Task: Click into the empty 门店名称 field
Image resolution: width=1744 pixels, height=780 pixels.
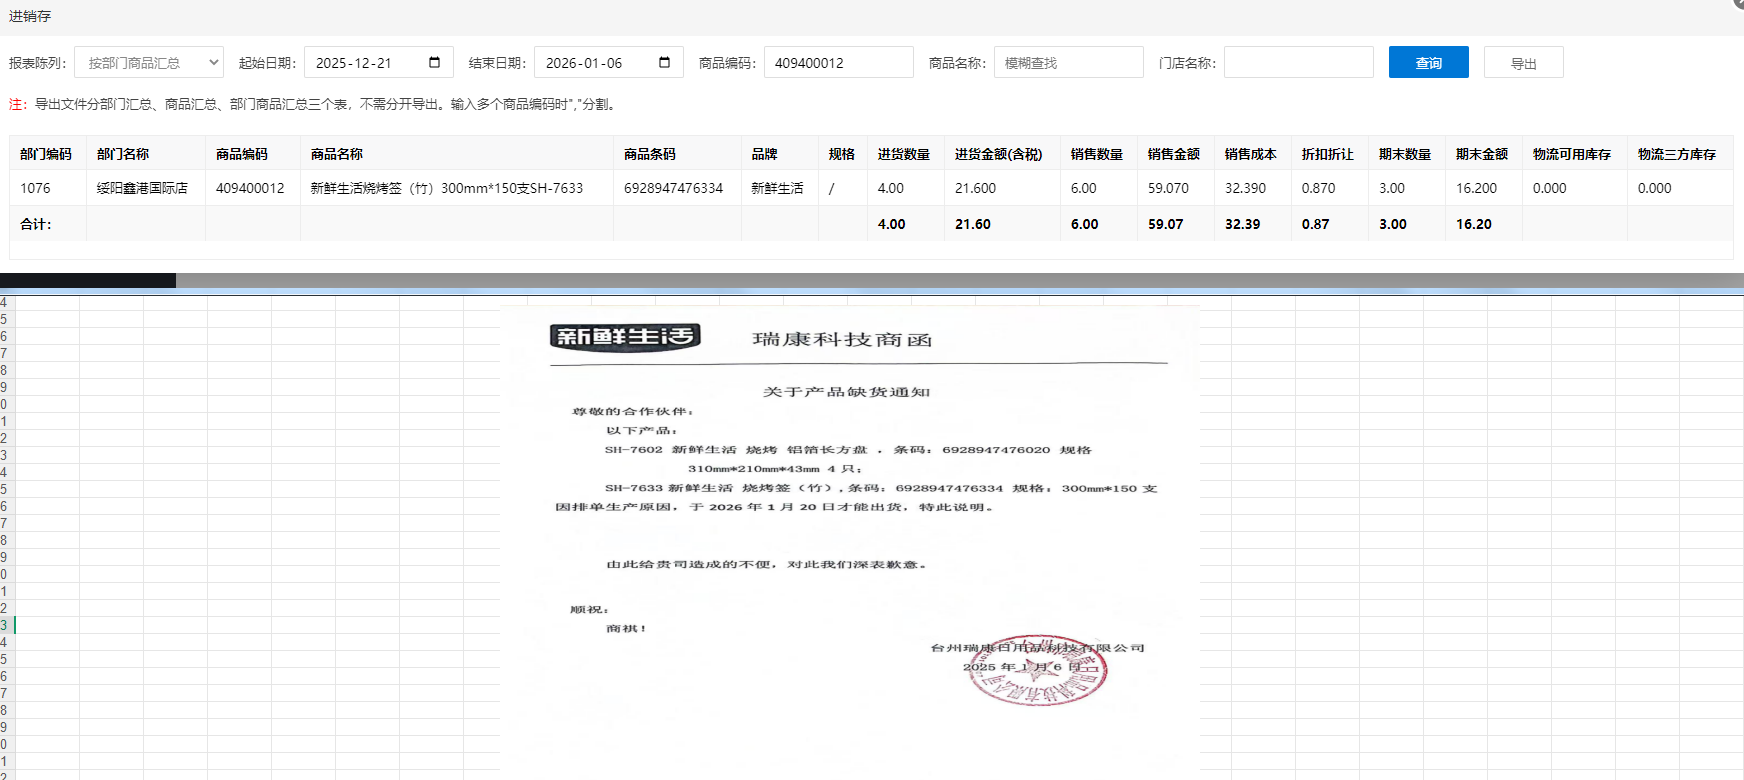Action: (1298, 62)
